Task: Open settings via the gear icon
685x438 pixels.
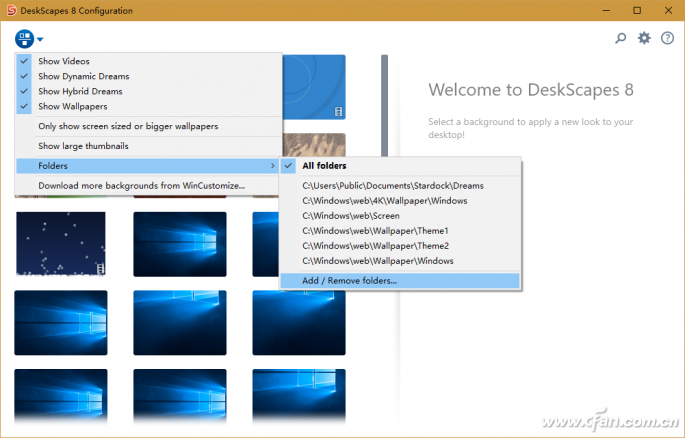Action: point(644,38)
